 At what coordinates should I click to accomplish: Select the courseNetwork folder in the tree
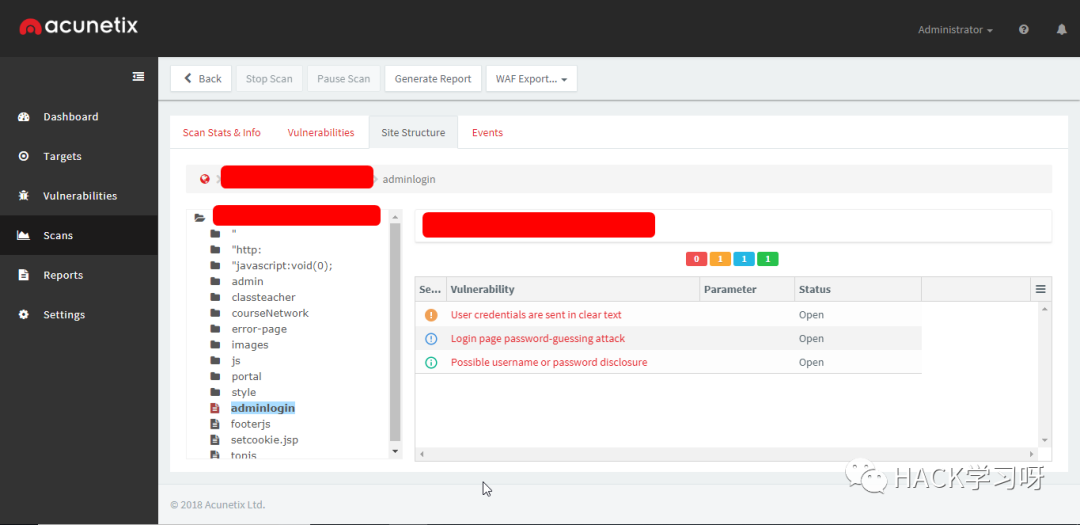(270, 313)
